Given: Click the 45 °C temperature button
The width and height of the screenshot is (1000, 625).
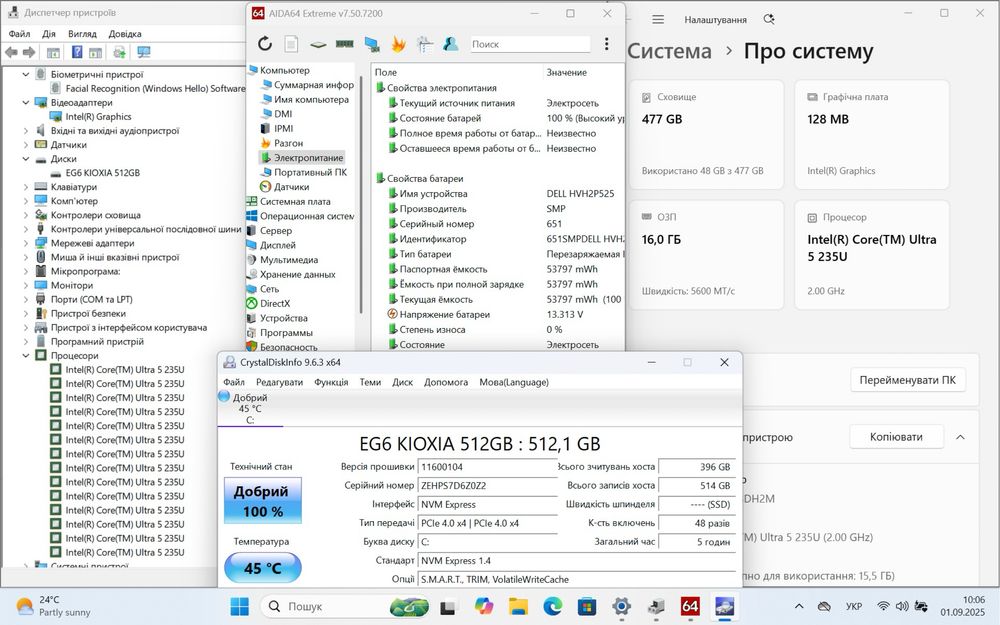Looking at the screenshot, I should [263, 568].
